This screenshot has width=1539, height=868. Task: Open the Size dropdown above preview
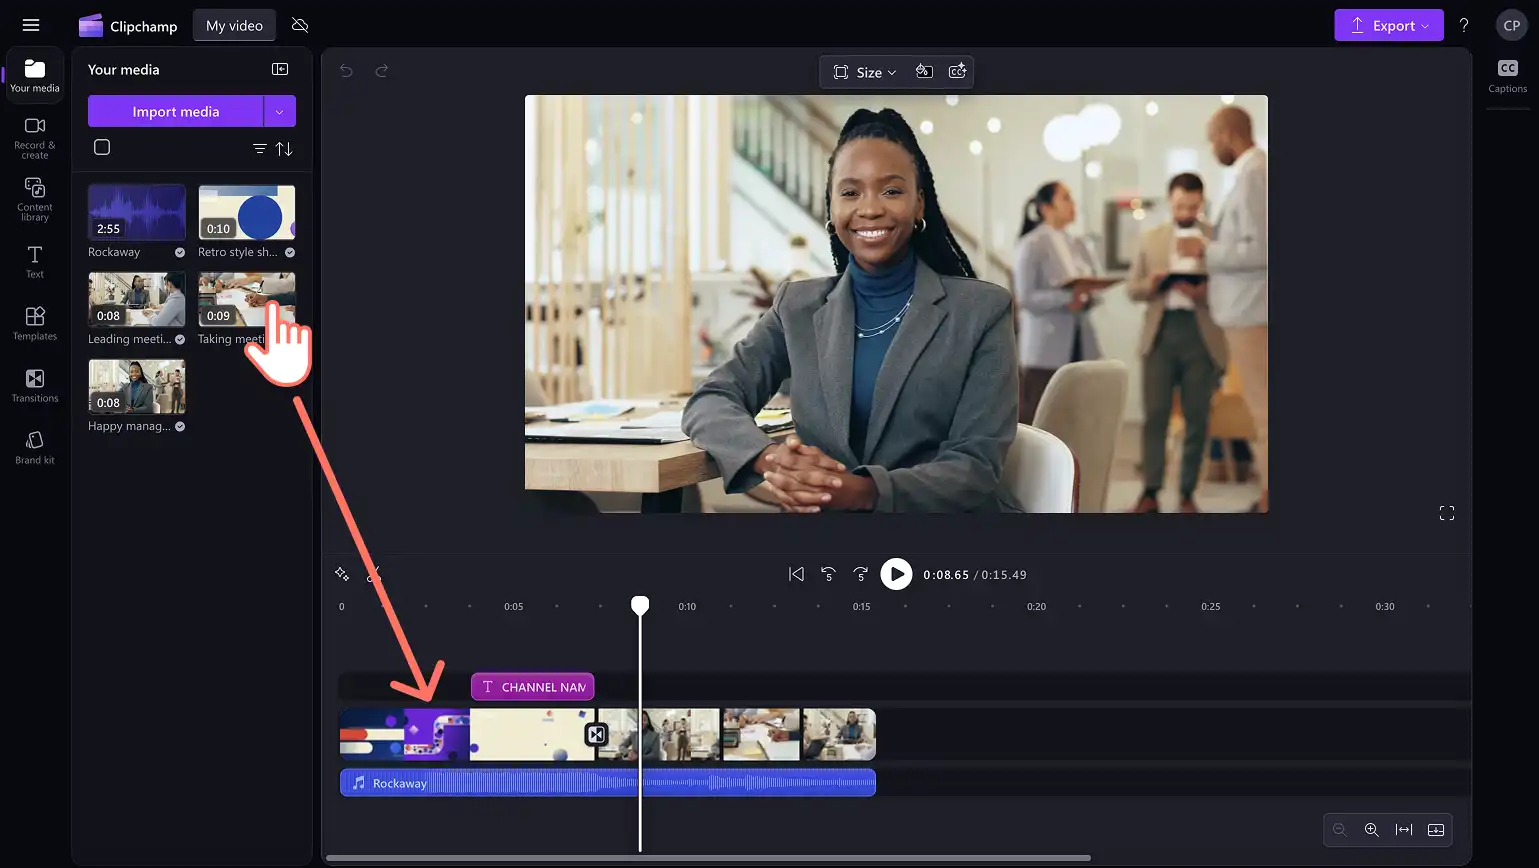865,72
